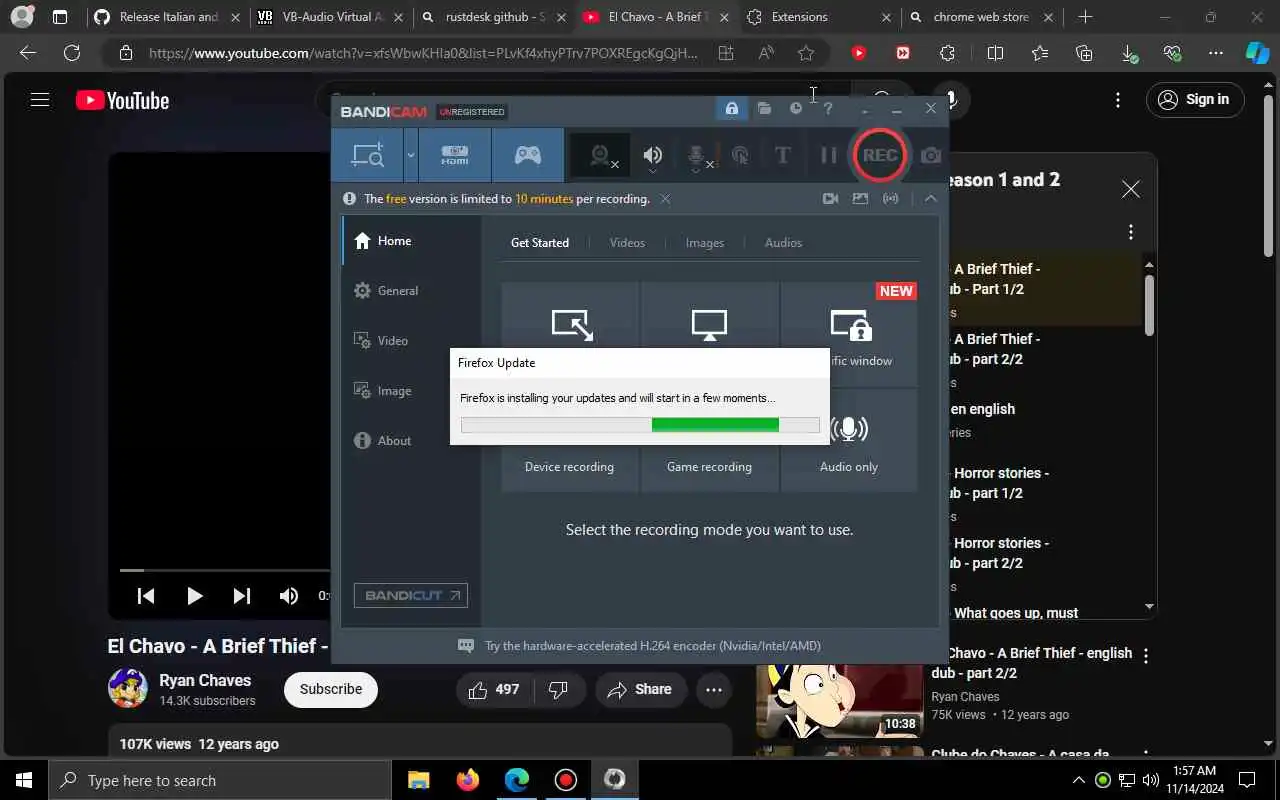
Task: Go to the YouTube home logo
Action: (x=122, y=100)
